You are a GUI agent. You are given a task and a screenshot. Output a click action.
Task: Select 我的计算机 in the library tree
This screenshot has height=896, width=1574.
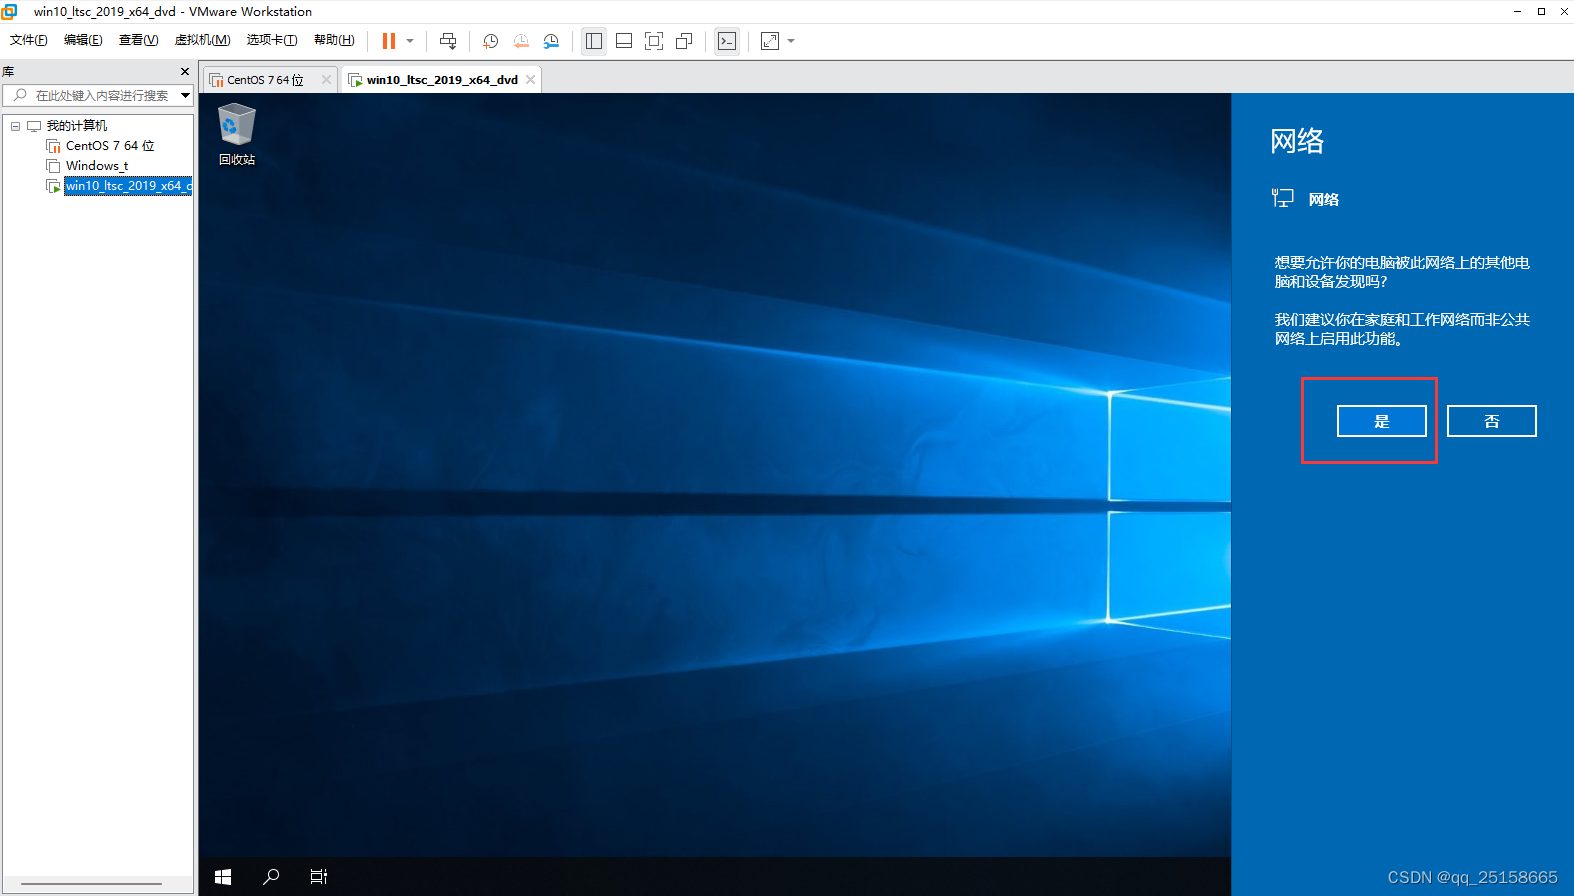(76, 126)
